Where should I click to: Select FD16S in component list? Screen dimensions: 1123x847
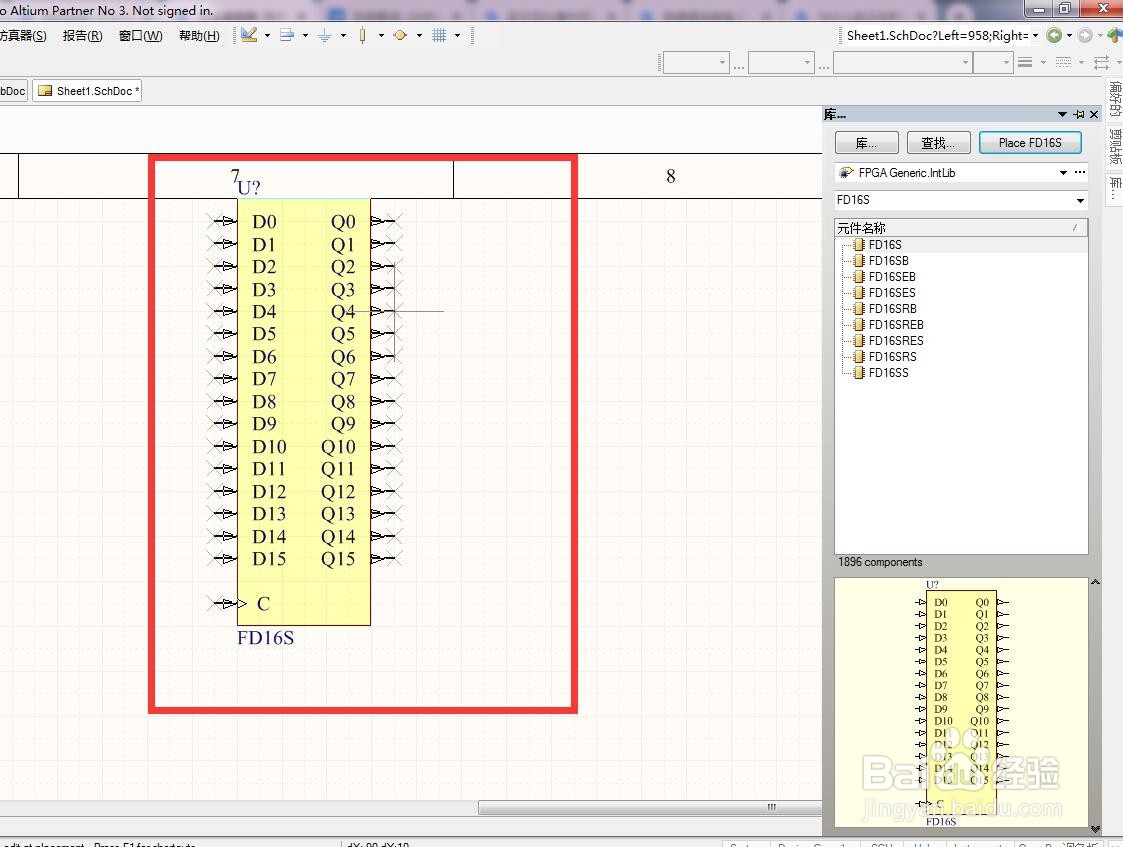pyautogui.click(x=885, y=245)
